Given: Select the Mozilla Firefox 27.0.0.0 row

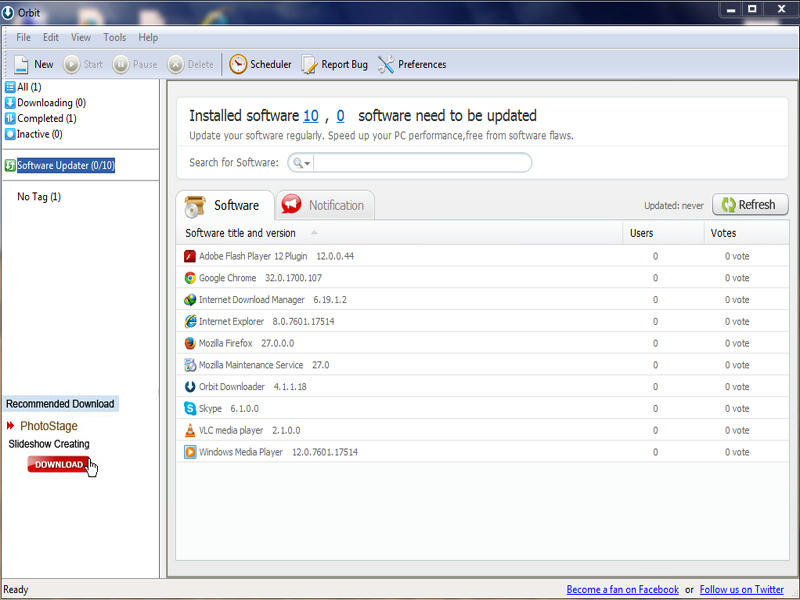Looking at the screenshot, I should click(482, 343).
